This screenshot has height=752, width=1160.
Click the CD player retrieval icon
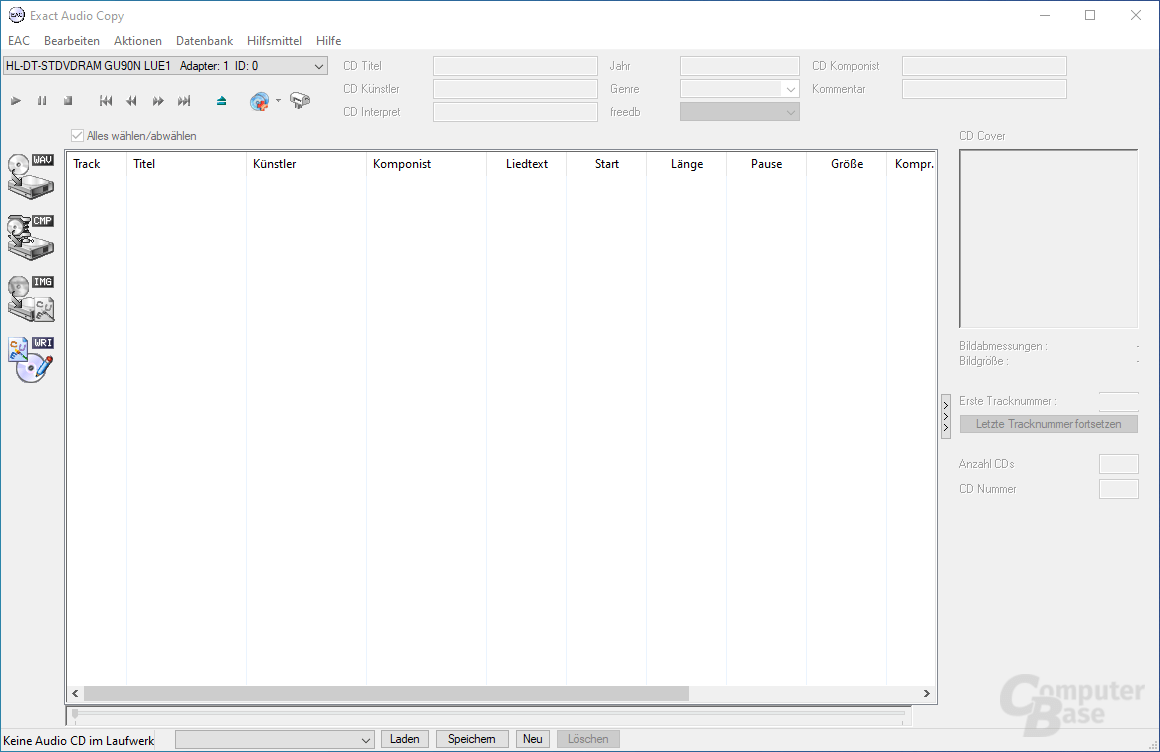coord(299,100)
